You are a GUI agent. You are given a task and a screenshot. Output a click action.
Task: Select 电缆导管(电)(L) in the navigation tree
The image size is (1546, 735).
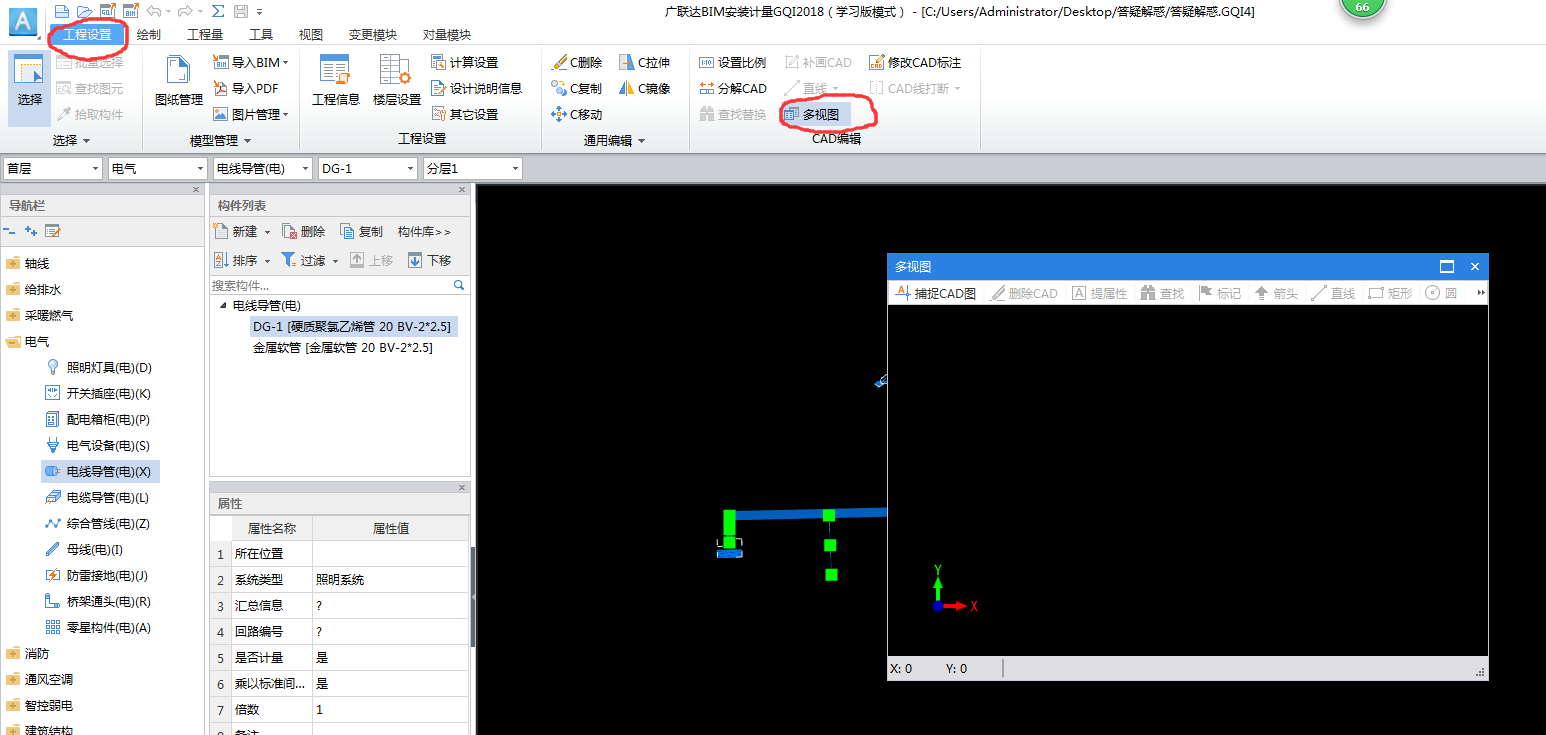point(108,498)
